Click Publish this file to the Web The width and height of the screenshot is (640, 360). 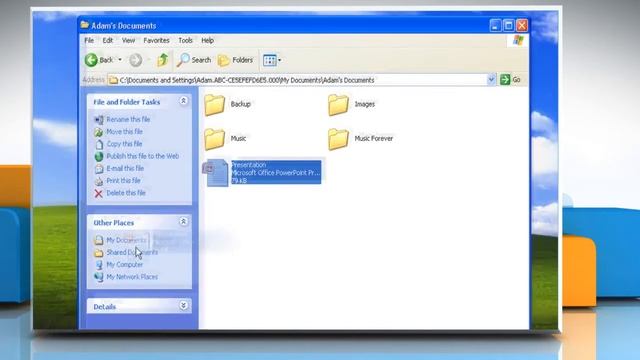tap(142, 156)
